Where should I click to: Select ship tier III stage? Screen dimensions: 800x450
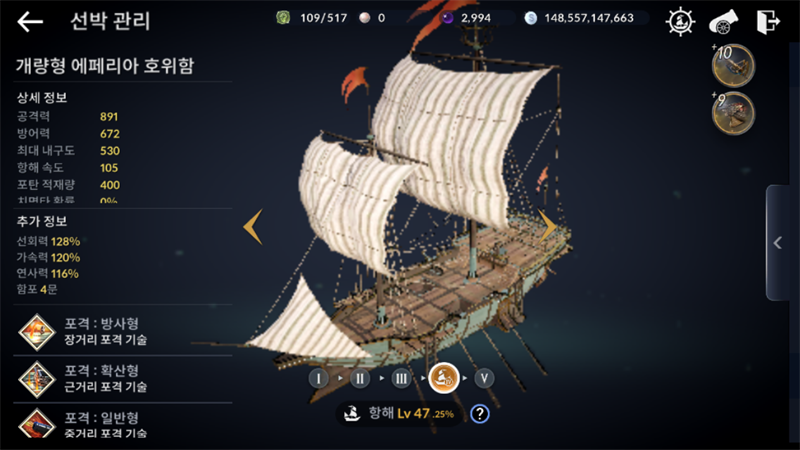point(402,378)
